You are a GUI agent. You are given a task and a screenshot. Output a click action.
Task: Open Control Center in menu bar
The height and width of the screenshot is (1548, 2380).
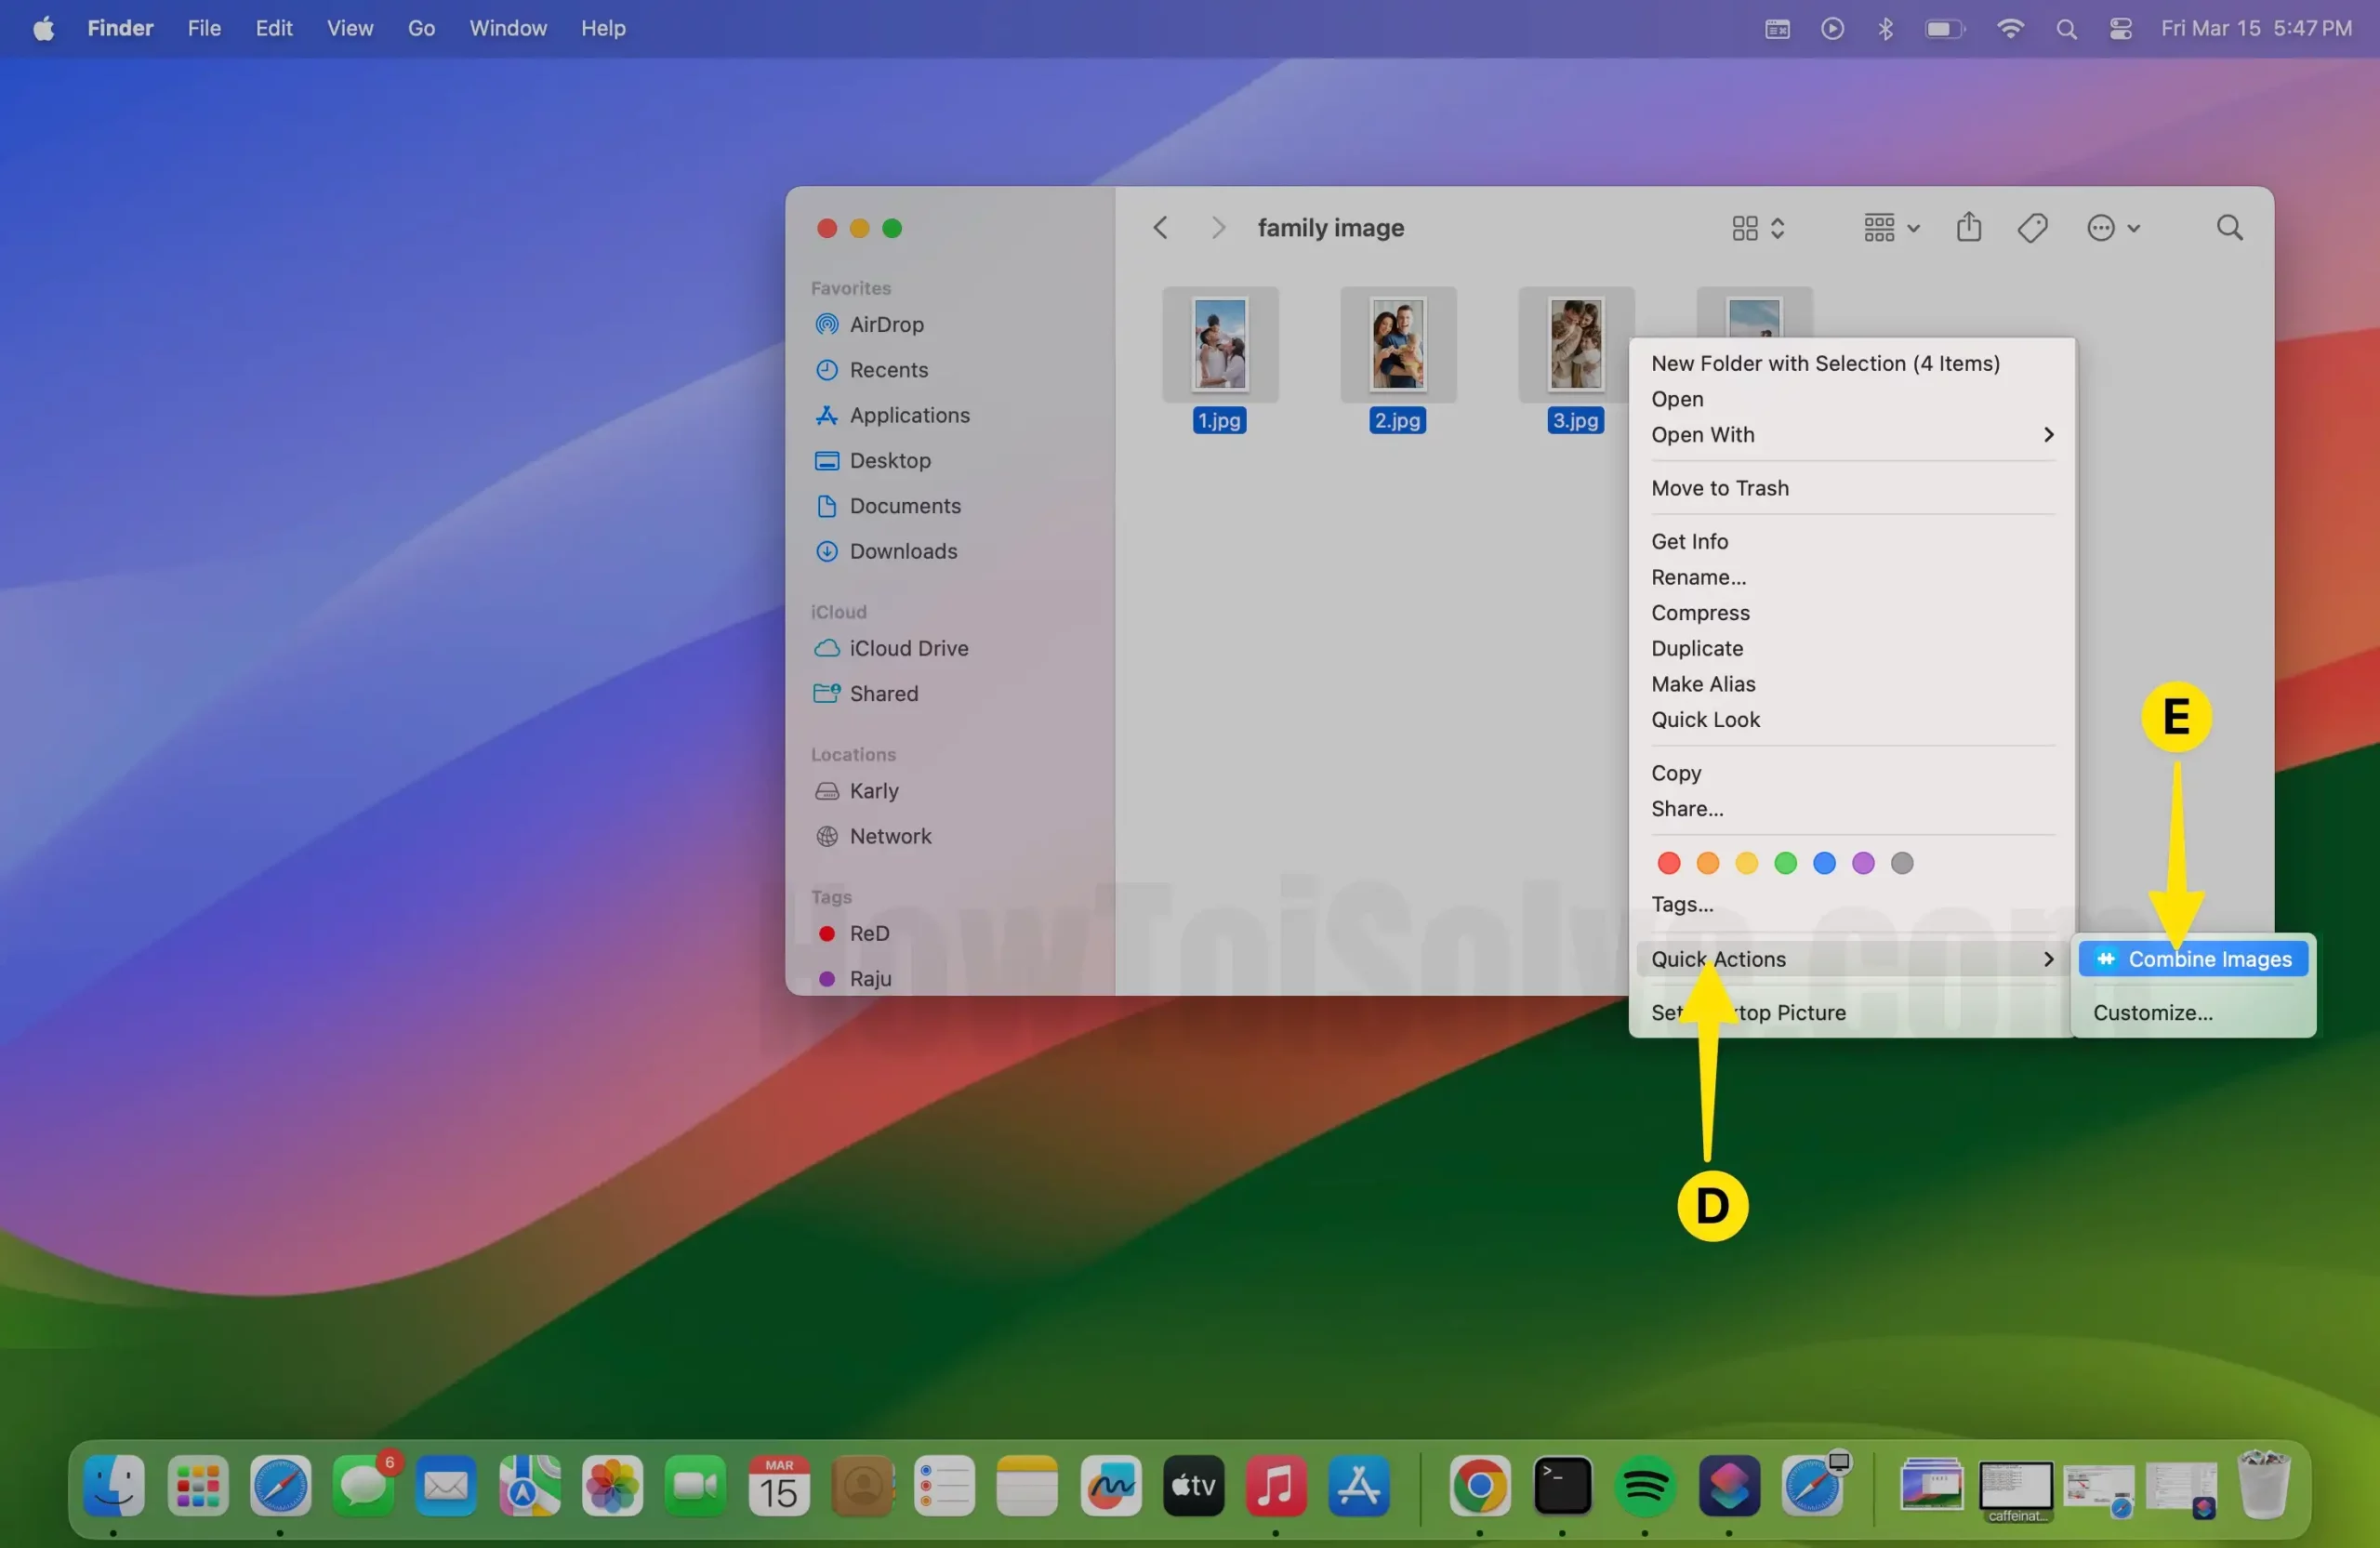2121,29
